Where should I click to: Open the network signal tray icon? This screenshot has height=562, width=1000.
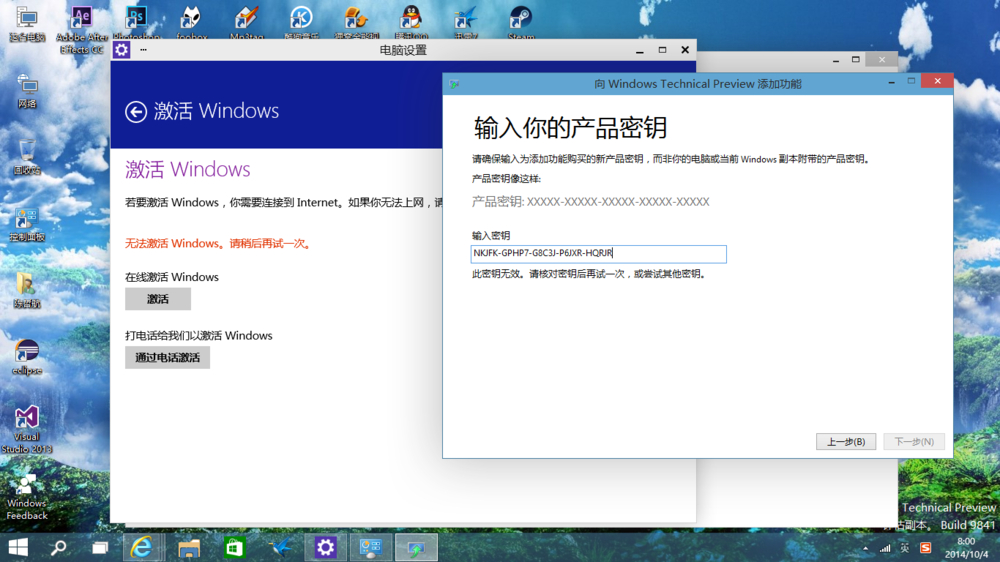(885, 548)
